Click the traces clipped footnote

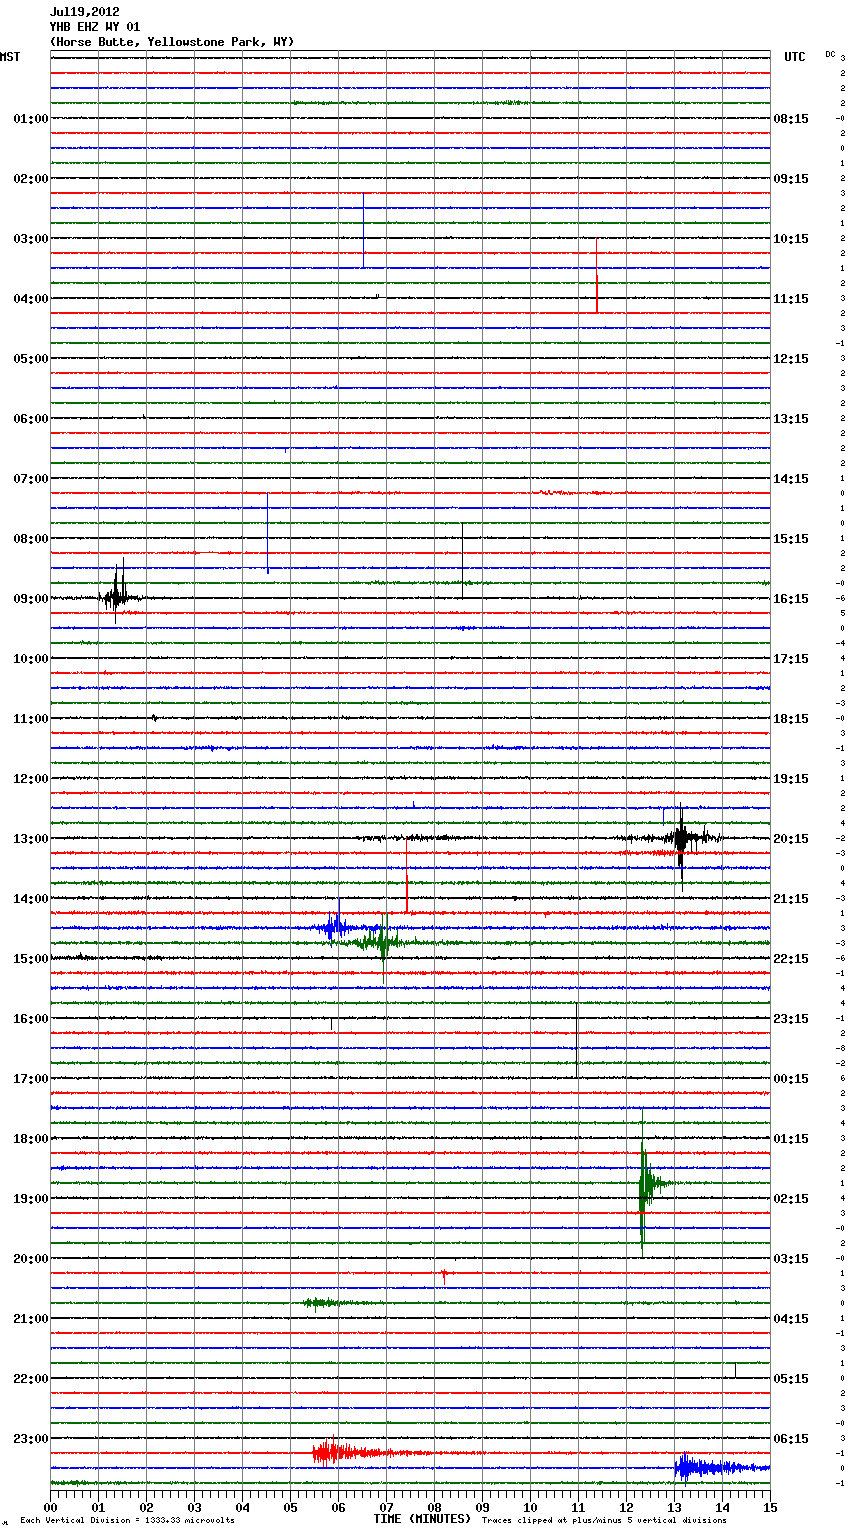click(604, 1521)
